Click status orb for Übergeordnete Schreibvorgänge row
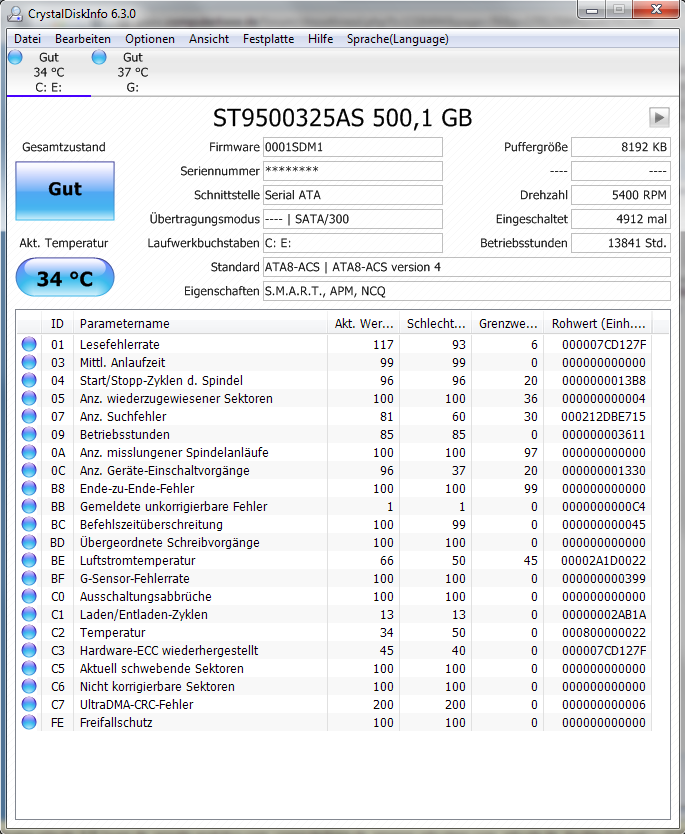This screenshot has width=685, height=834. [x=29, y=542]
